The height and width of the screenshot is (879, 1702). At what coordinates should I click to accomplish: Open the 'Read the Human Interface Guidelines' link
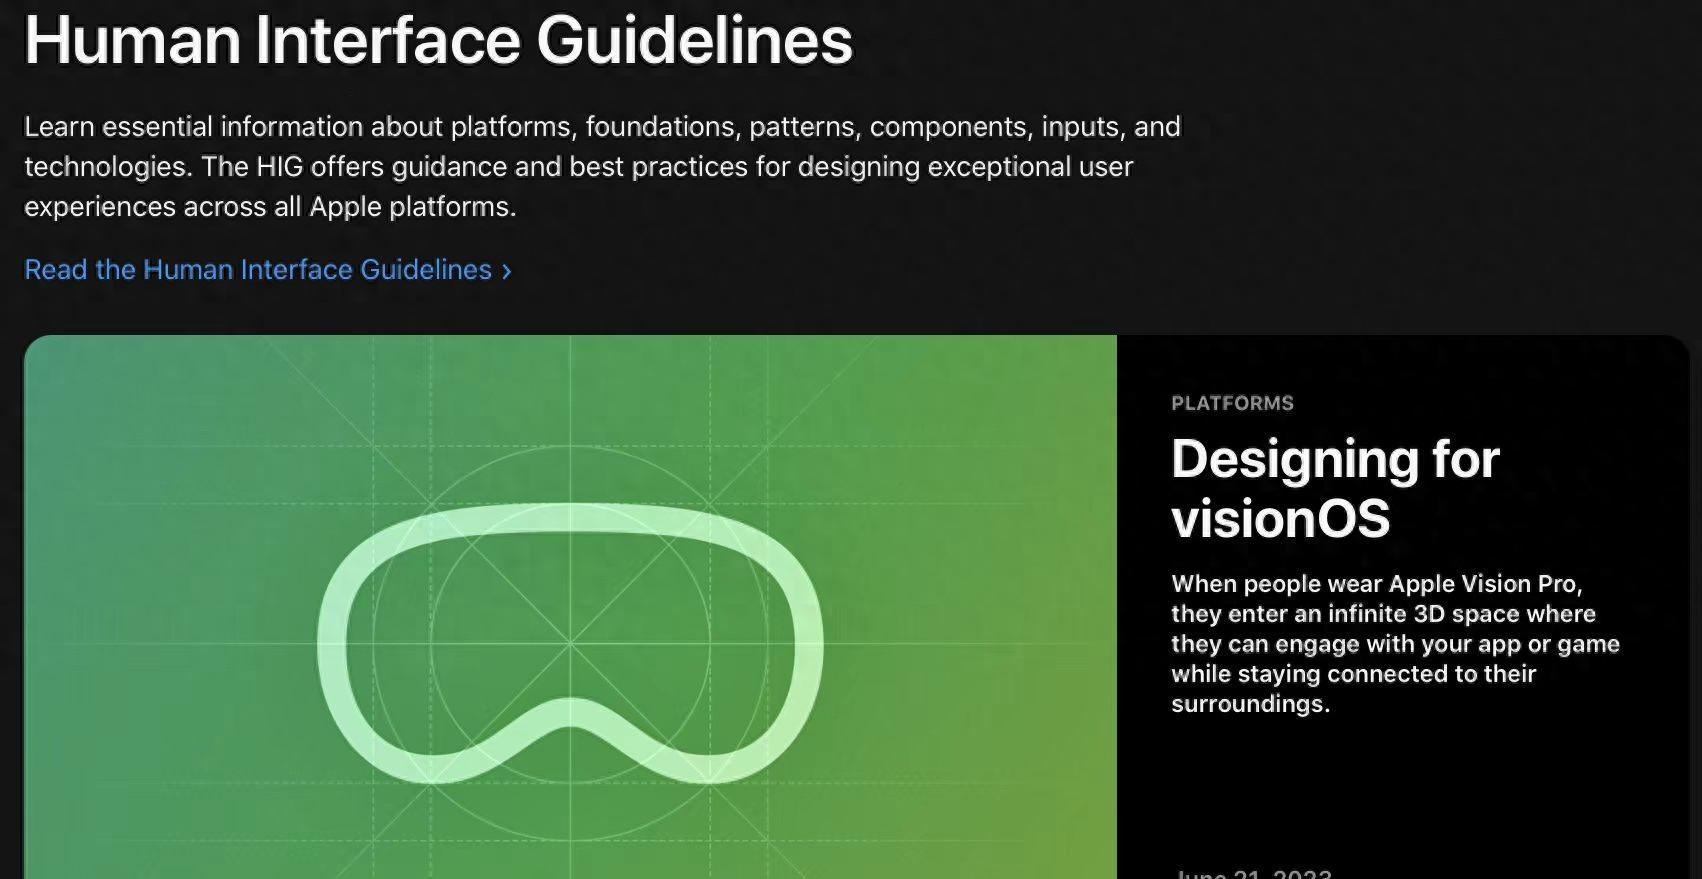pyautogui.click(x=267, y=270)
